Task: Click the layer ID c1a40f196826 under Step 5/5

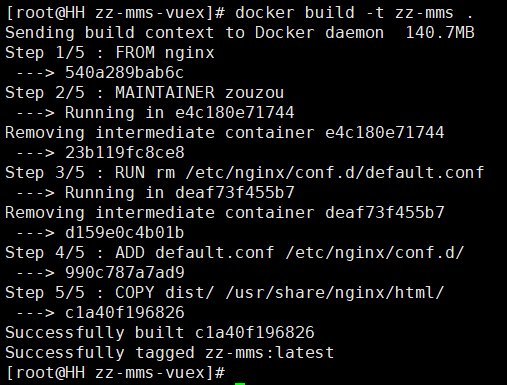Action: tap(124, 313)
